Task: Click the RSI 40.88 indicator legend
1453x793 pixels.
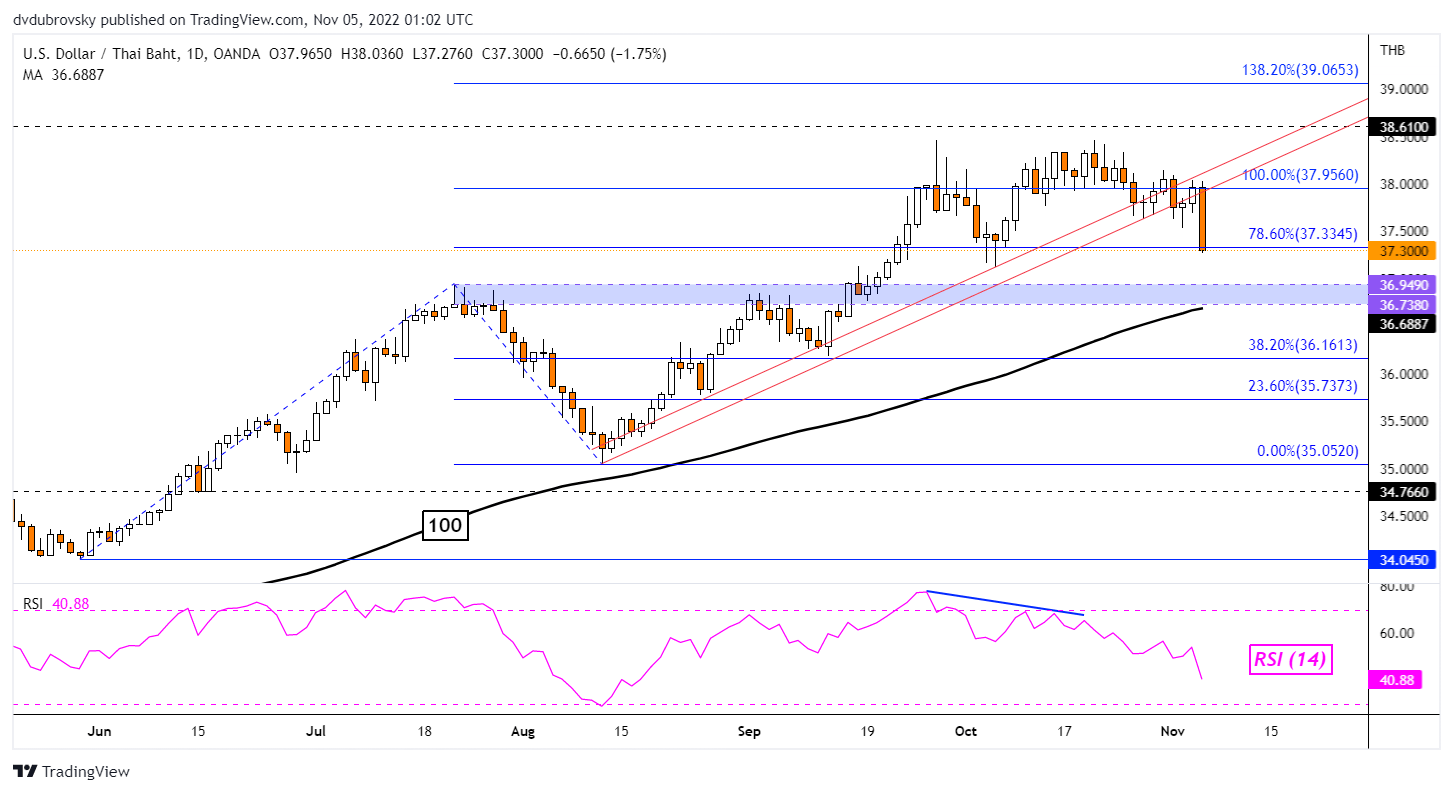Action: pos(58,603)
